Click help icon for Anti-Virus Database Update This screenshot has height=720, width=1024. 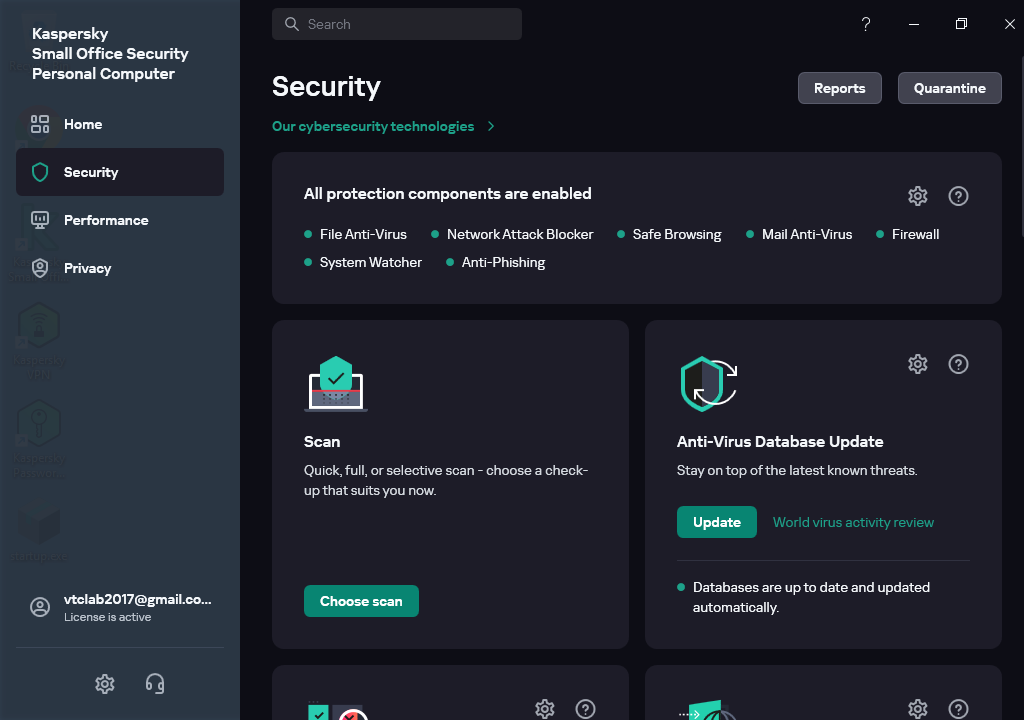(x=958, y=364)
